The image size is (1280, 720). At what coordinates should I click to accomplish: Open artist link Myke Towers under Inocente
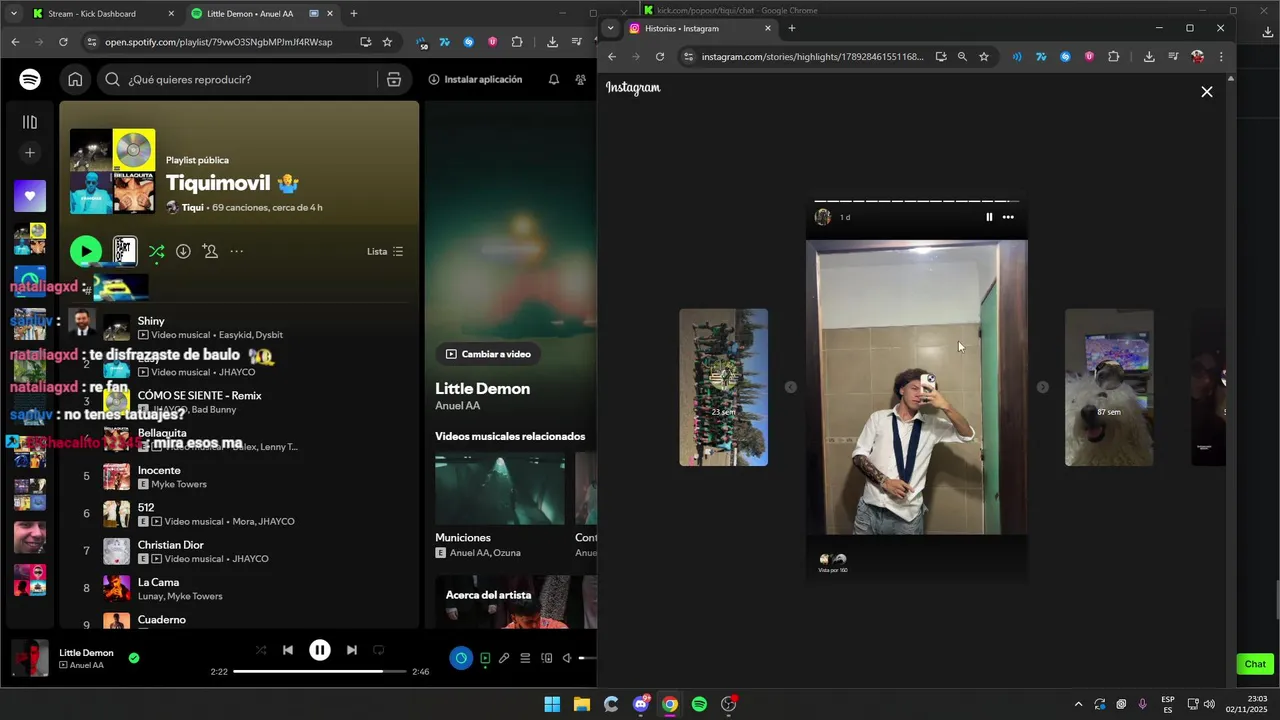(179, 484)
